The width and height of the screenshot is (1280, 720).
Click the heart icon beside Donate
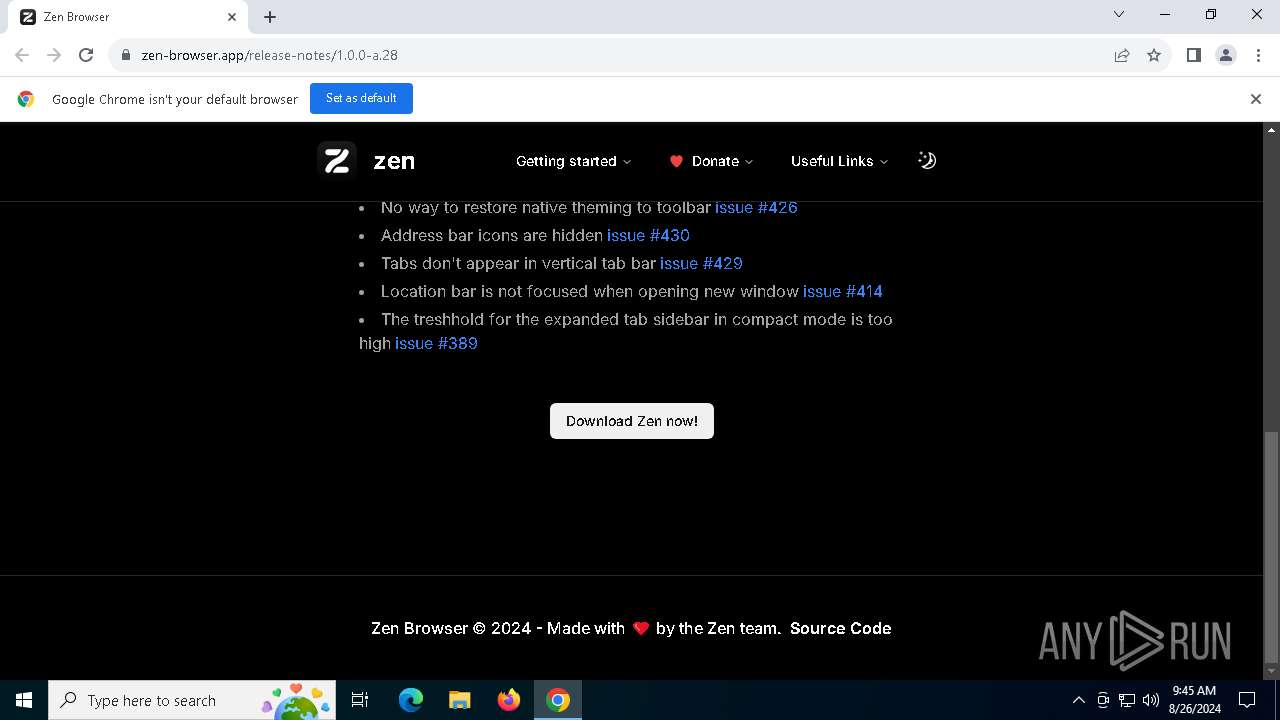click(x=676, y=161)
